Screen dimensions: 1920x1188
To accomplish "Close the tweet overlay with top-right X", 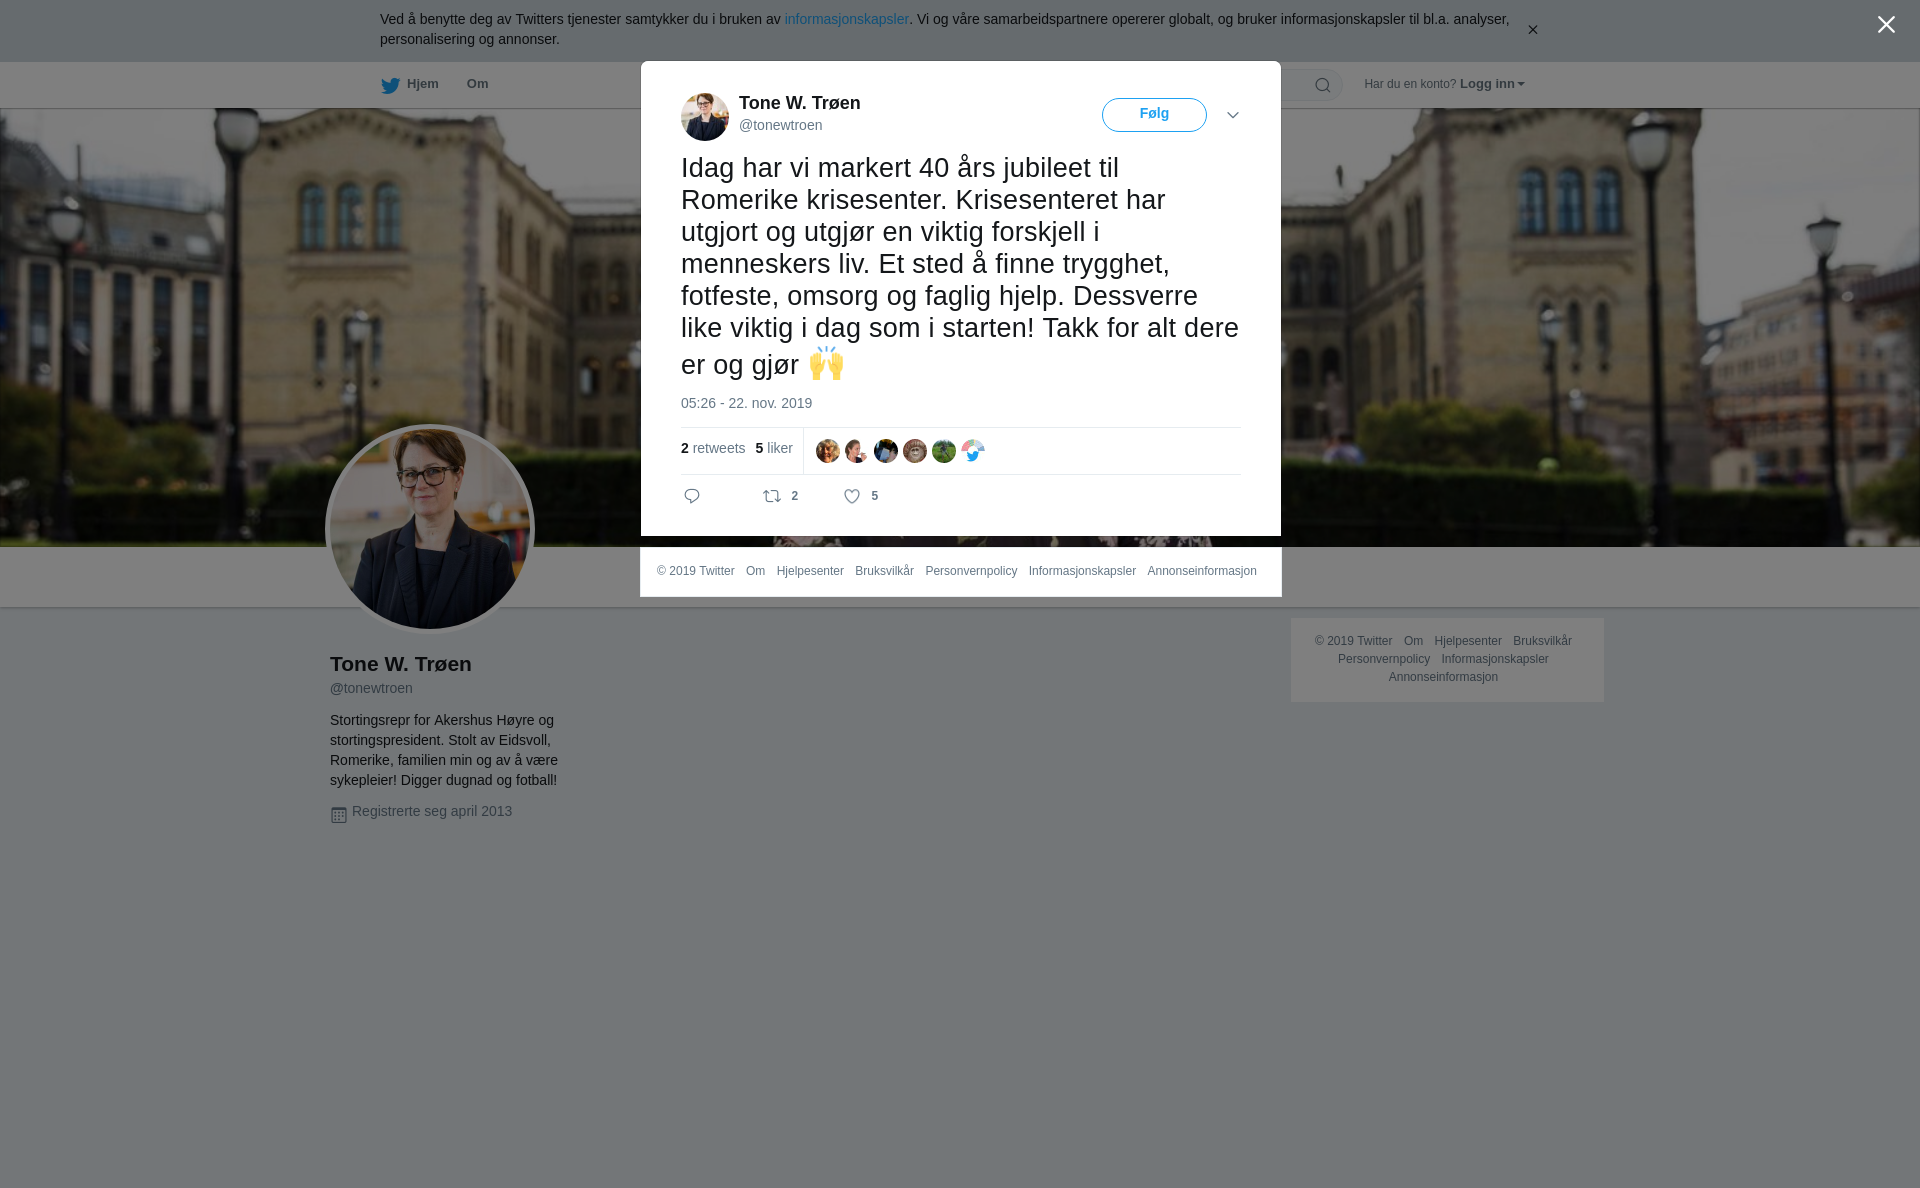I will click(x=1886, y=25).
